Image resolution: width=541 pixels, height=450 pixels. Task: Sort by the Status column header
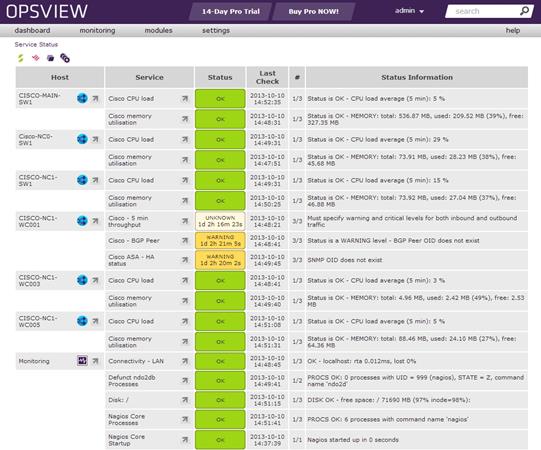coord(220,77)
